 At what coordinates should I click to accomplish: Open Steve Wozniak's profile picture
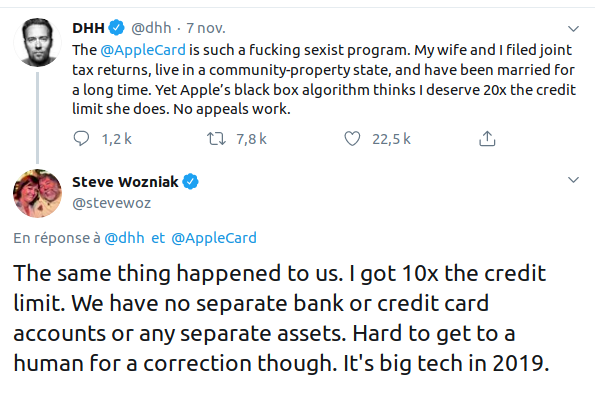(37, 194)
